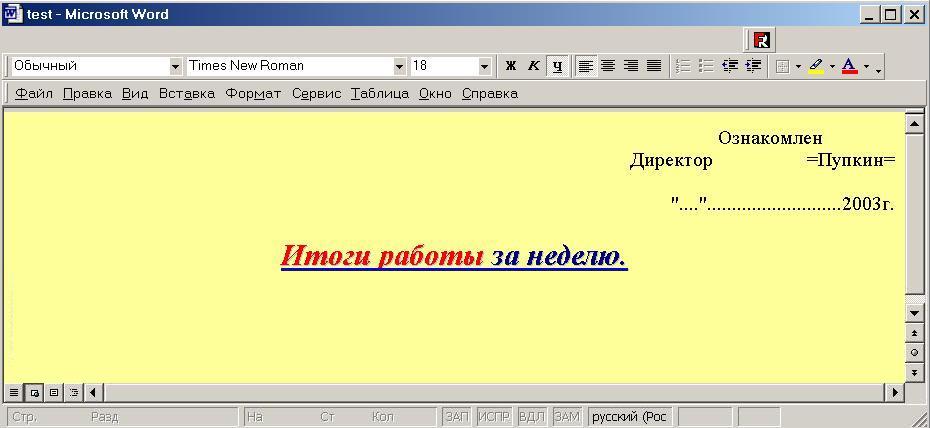This screenshot has height=428, width=930.
Task: Open the Формат menu
Action: pos(253,94)
